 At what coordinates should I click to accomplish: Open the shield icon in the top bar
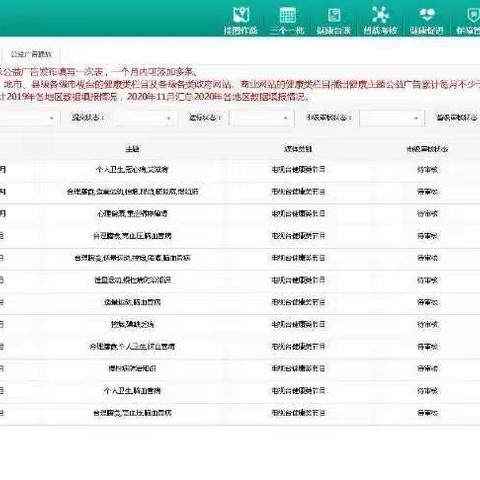pyautogui.click(x=473, y=15)
